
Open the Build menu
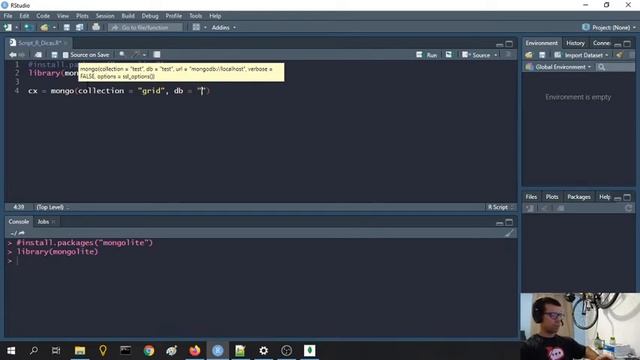tap(128, 16)
